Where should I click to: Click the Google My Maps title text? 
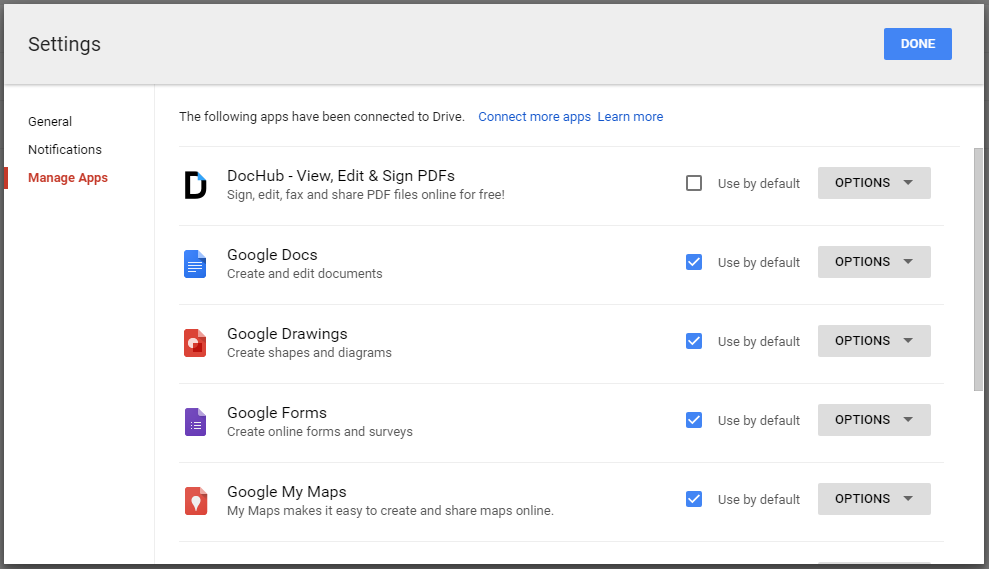287,491
